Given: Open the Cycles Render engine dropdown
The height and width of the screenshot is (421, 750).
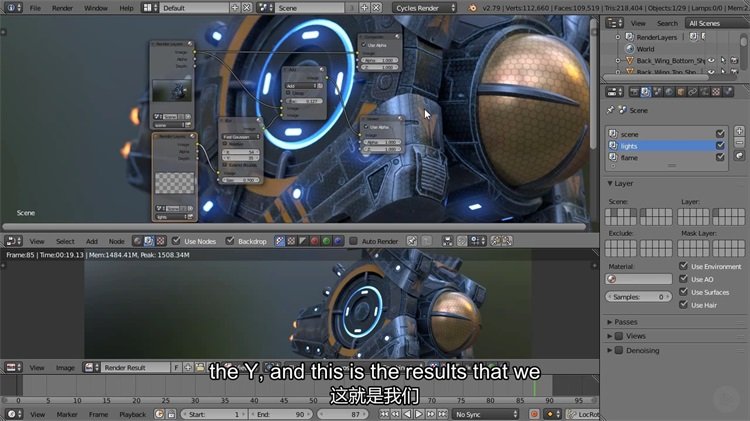Looking at the screenshot, I should coord(425,8).
